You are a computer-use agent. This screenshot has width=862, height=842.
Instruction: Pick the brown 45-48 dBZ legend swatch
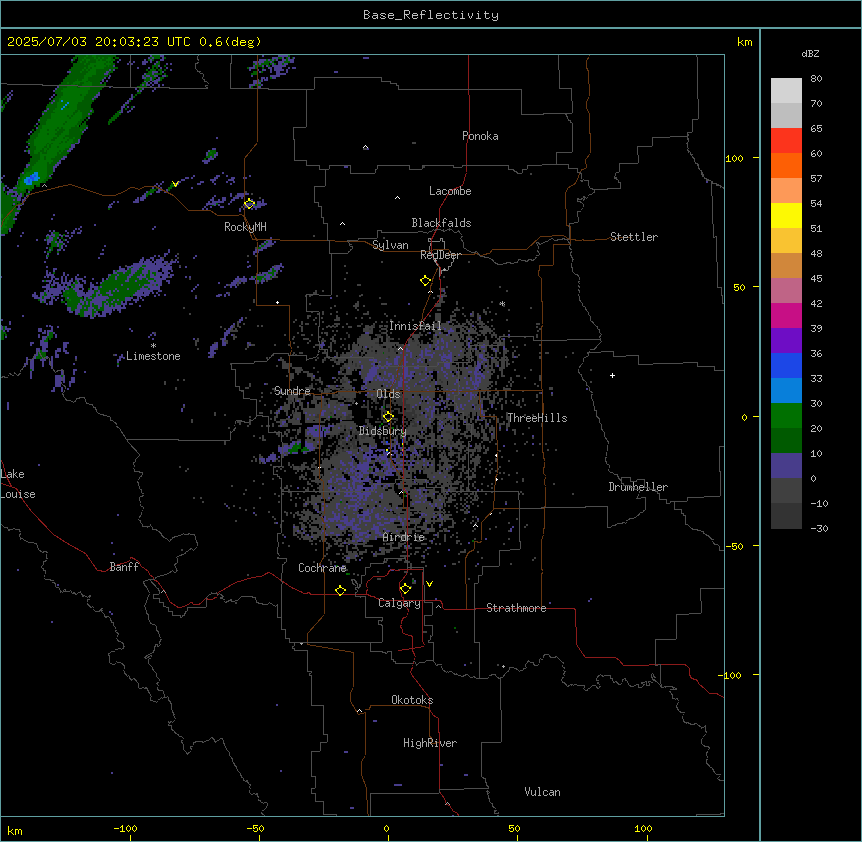786,265
